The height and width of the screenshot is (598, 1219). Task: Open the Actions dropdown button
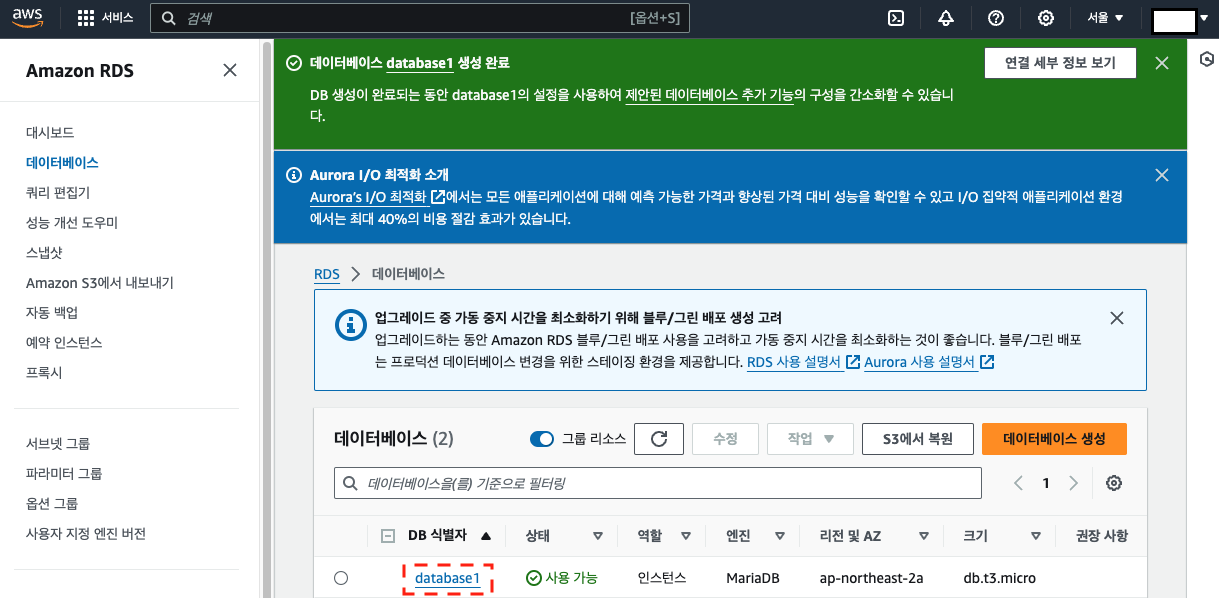(810, 439)
